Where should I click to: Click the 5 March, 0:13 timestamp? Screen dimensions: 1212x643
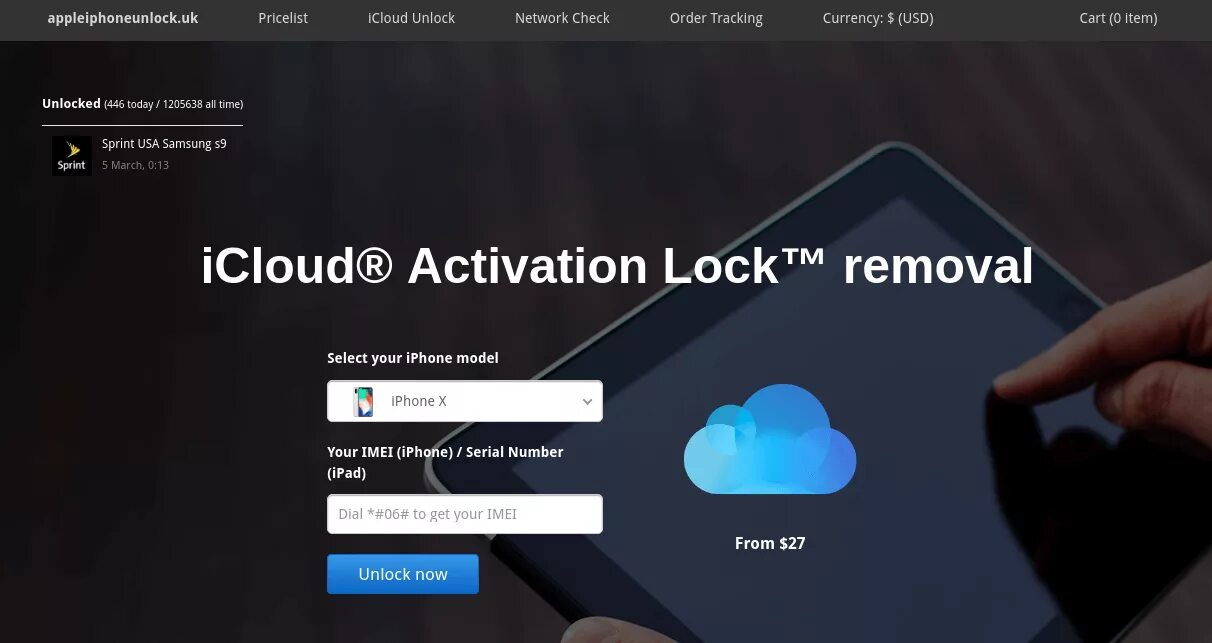tap(135, 165)
